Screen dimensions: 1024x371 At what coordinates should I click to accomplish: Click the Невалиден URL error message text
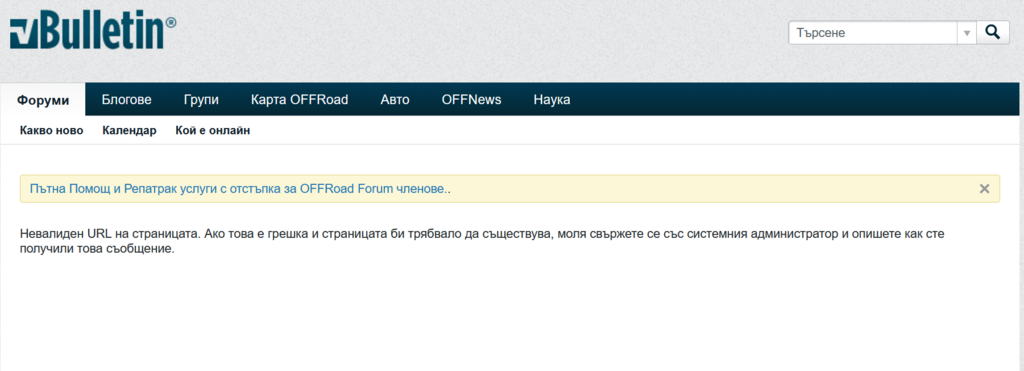pos(482,241)
